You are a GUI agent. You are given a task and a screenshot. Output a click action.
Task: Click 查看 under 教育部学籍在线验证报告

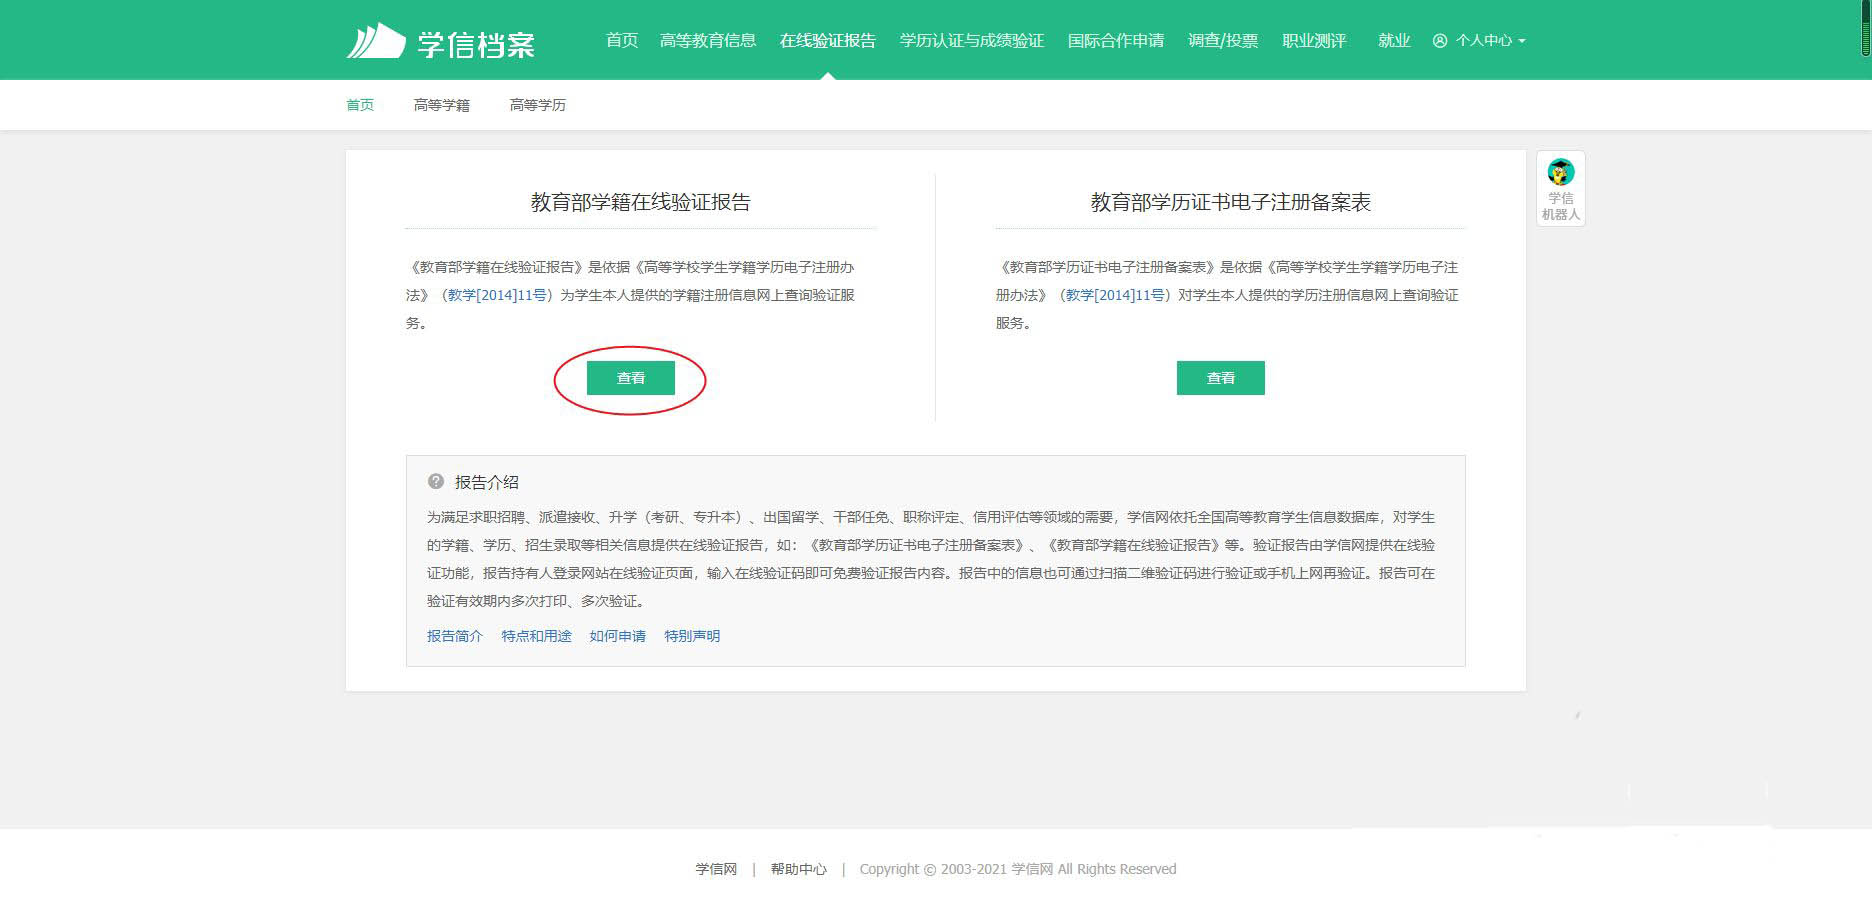click(631, 378)
